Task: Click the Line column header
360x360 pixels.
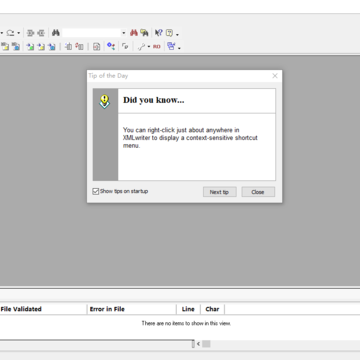Action: click(188, 309)
